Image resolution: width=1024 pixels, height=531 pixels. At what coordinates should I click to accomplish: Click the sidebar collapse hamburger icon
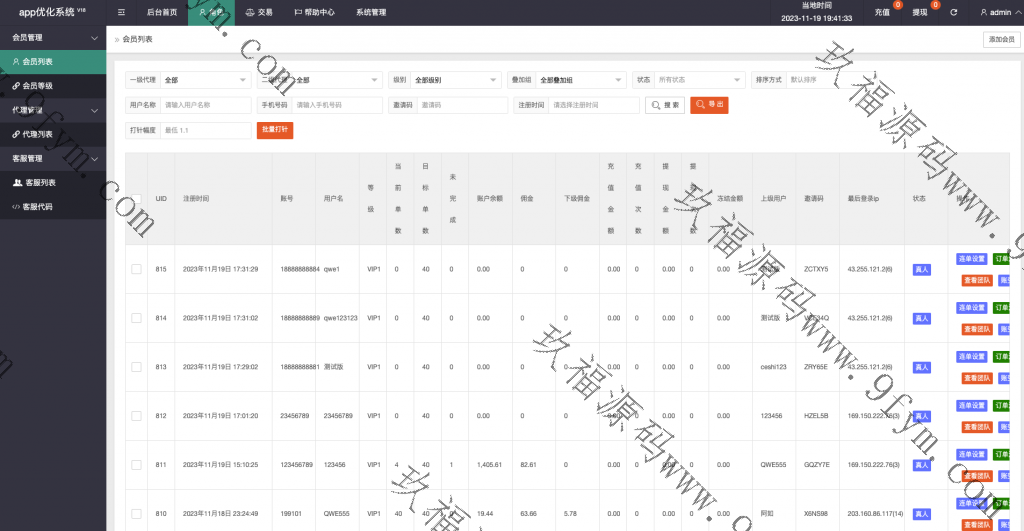point(121,13)
